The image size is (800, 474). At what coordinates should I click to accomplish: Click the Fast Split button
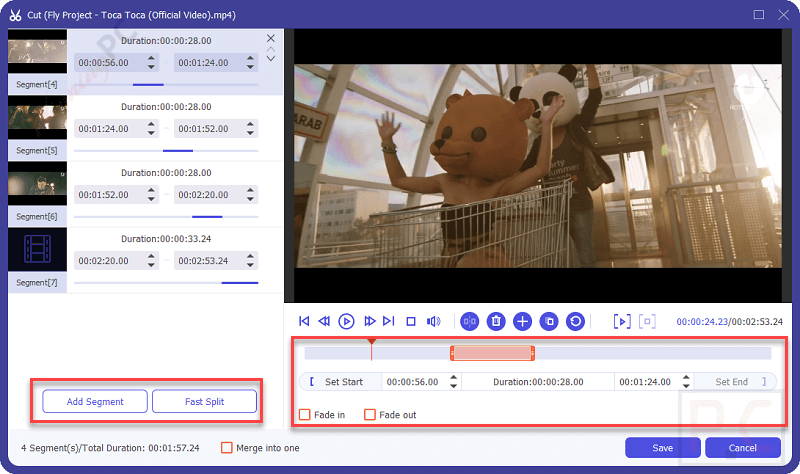(204, 402)
